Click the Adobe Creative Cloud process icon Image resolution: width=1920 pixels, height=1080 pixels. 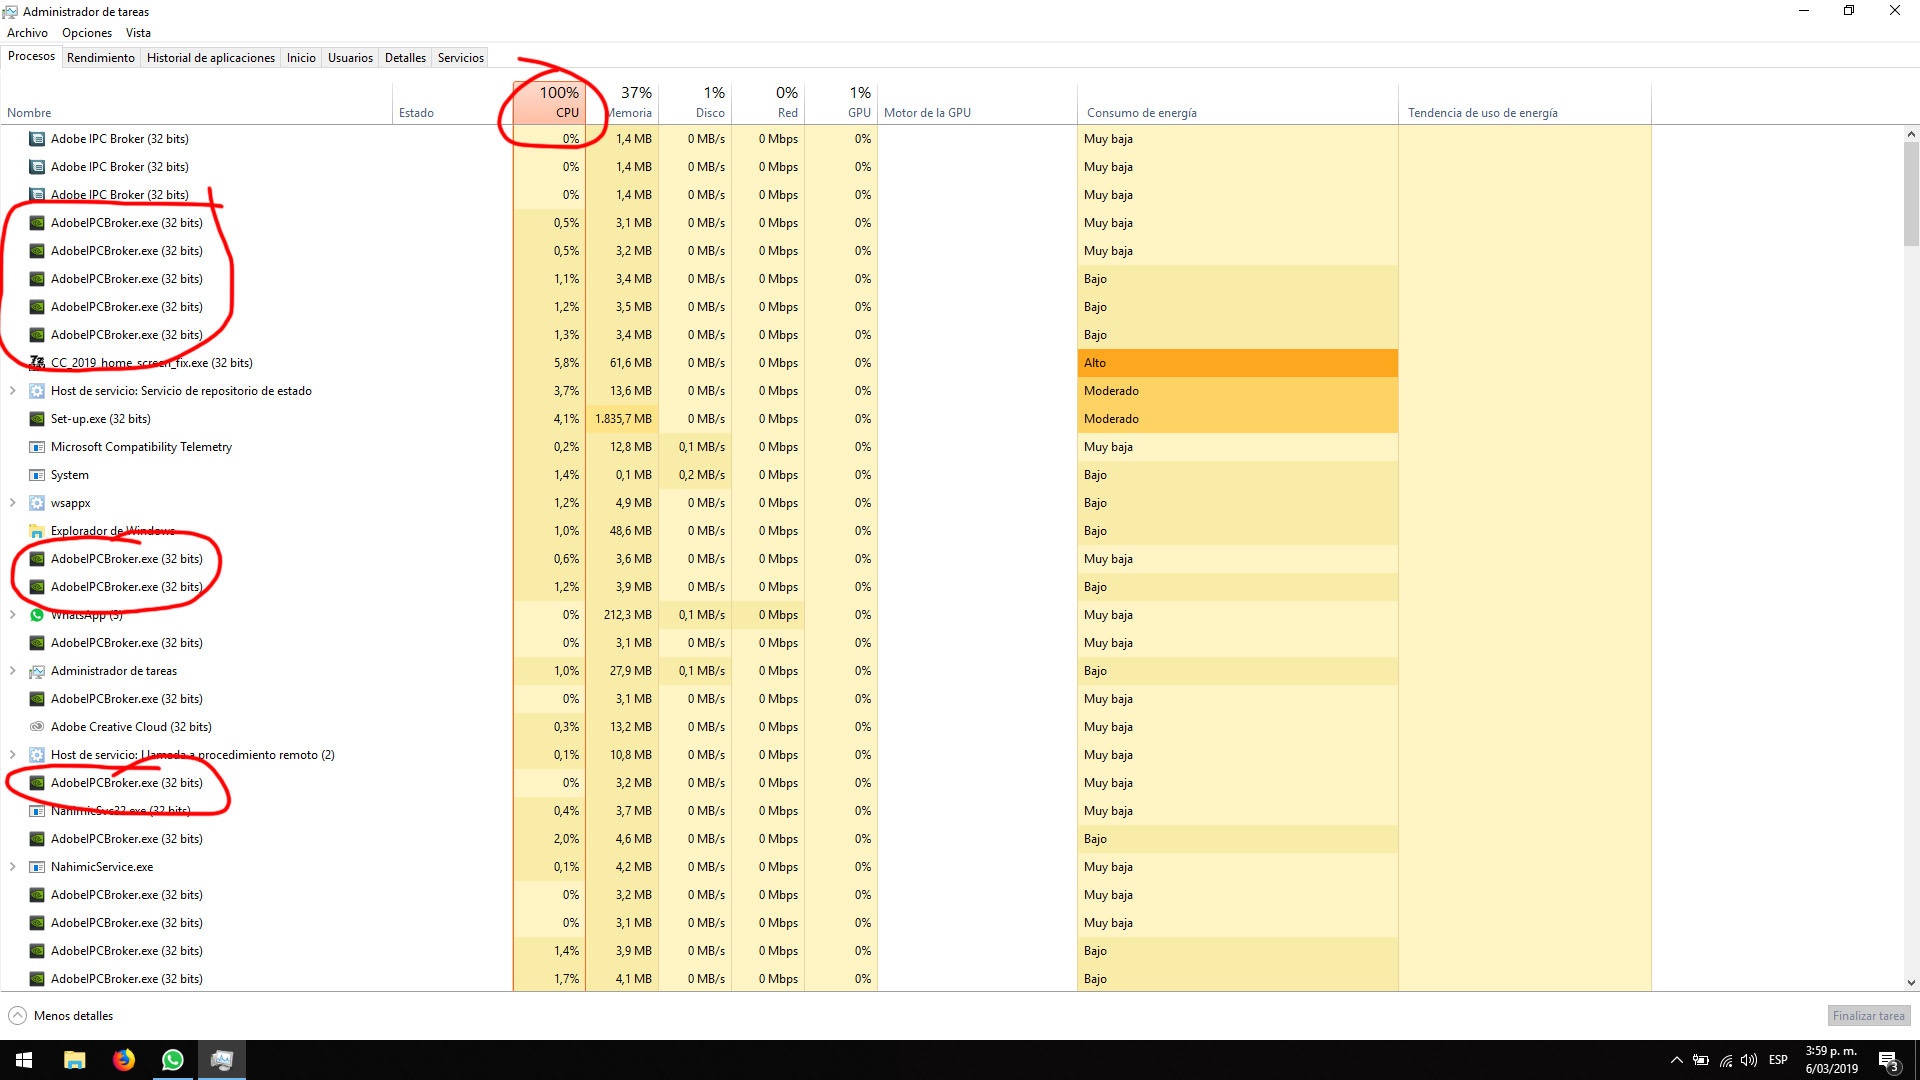coord(37,727)
